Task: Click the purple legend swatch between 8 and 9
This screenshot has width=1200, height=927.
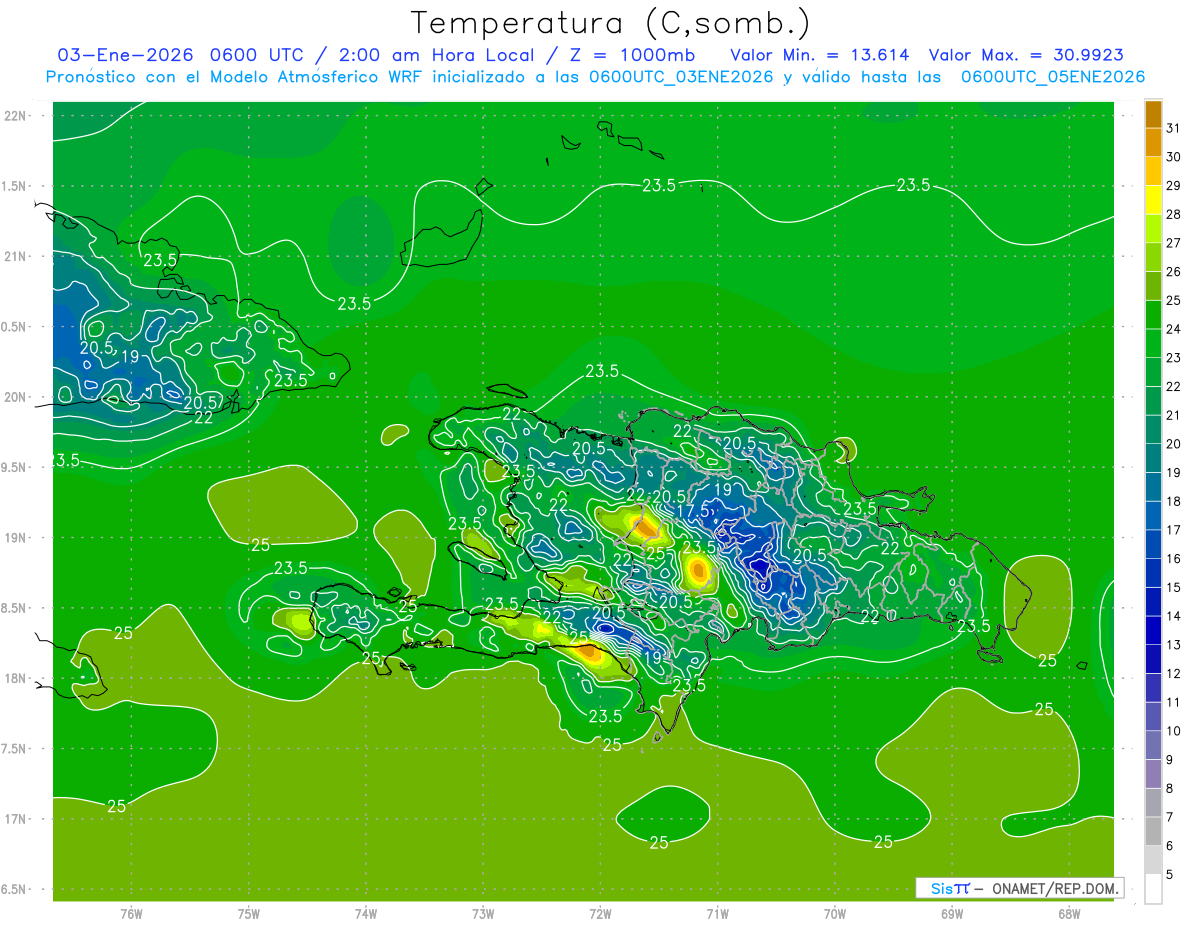Action: (1153, 775)
